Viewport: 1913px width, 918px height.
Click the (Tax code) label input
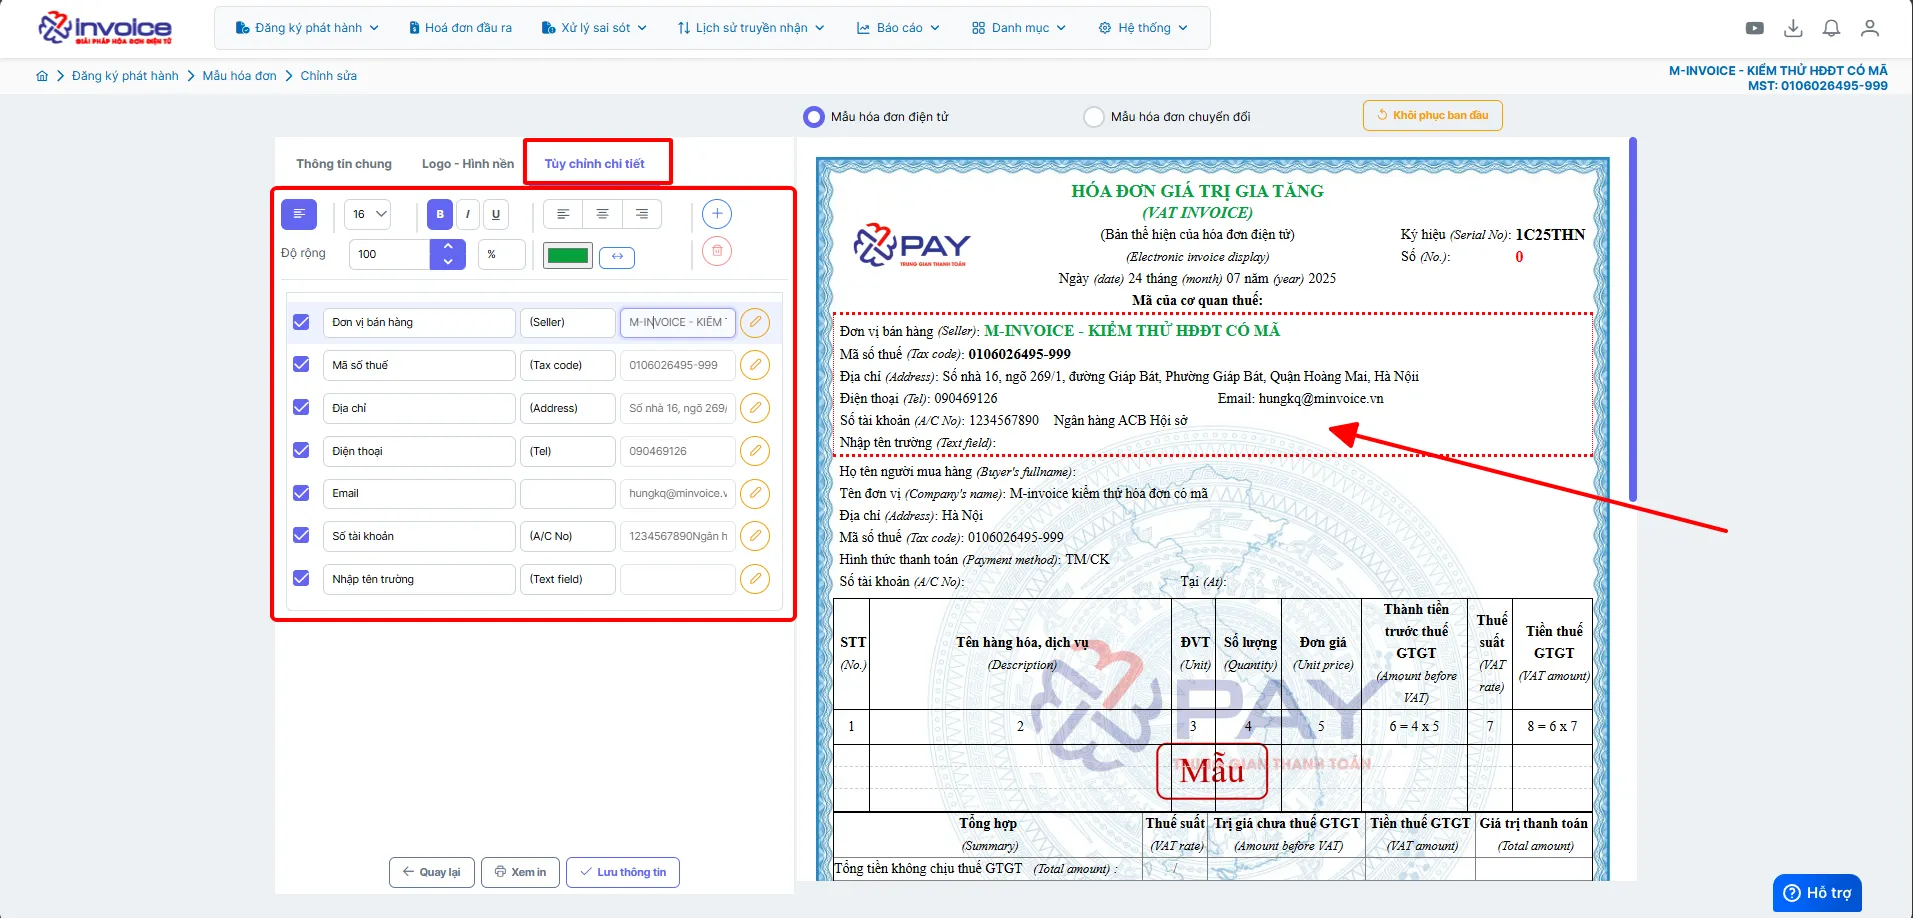click(568, 365)
